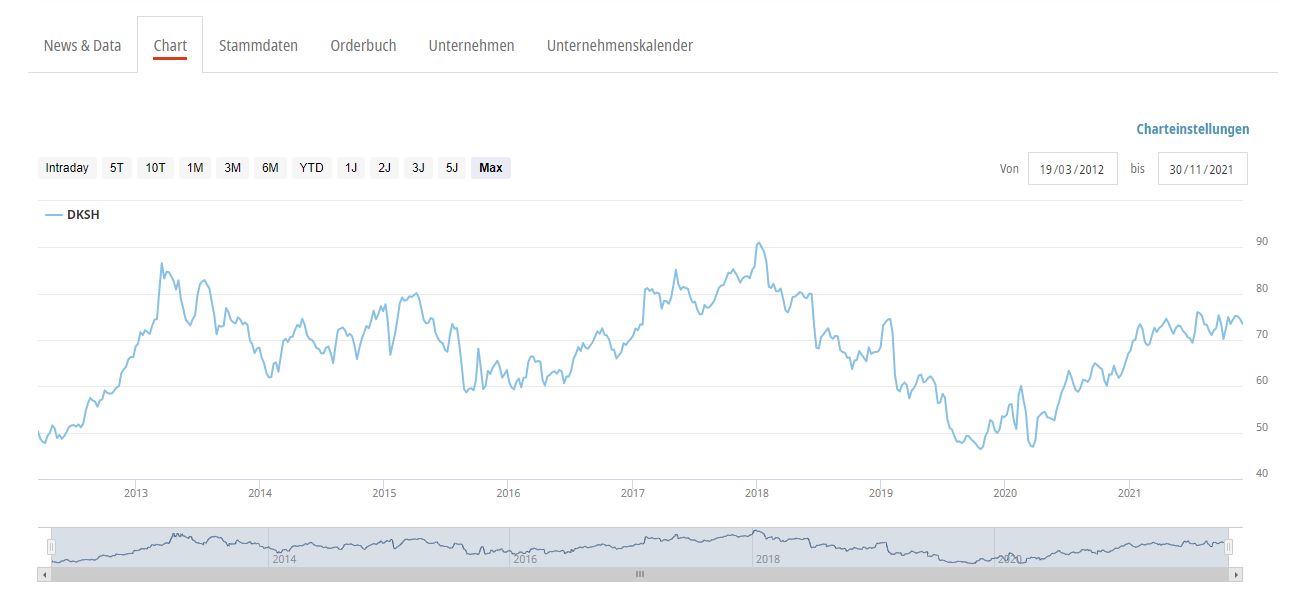This screenshot has width=1297, height=597.
Task: Toggle the DKSH series legend entry
Action: (73, 215)
